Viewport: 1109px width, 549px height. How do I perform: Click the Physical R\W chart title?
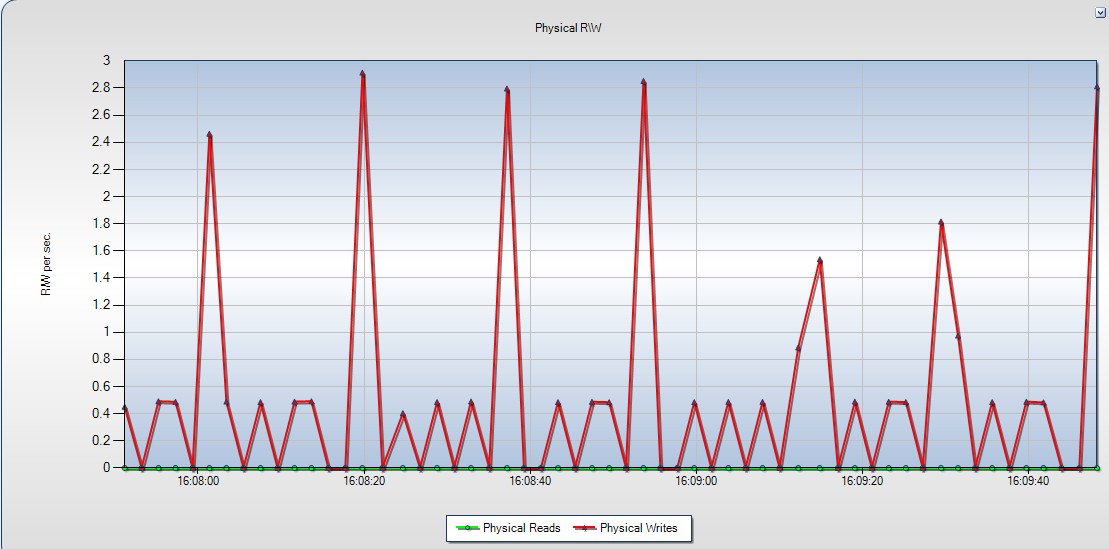pyautogui.click(x=568, y=28)
